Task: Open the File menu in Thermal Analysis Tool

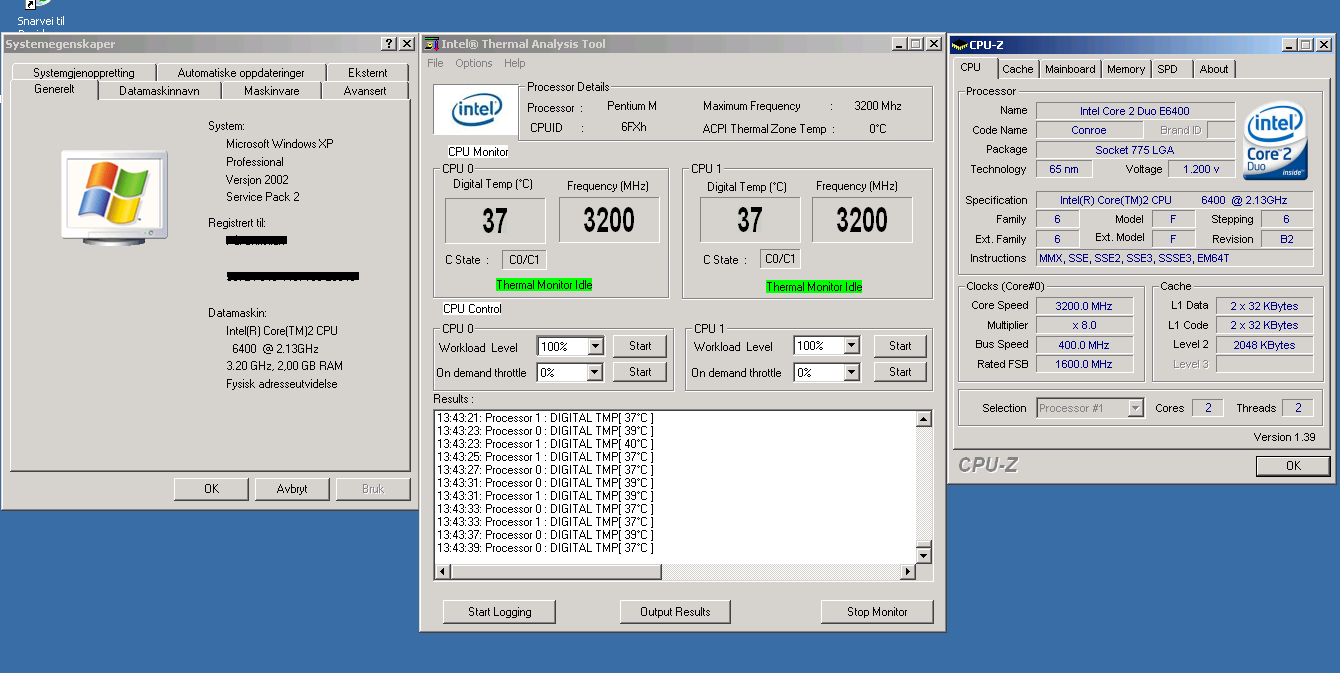Action: click(435, 63)
